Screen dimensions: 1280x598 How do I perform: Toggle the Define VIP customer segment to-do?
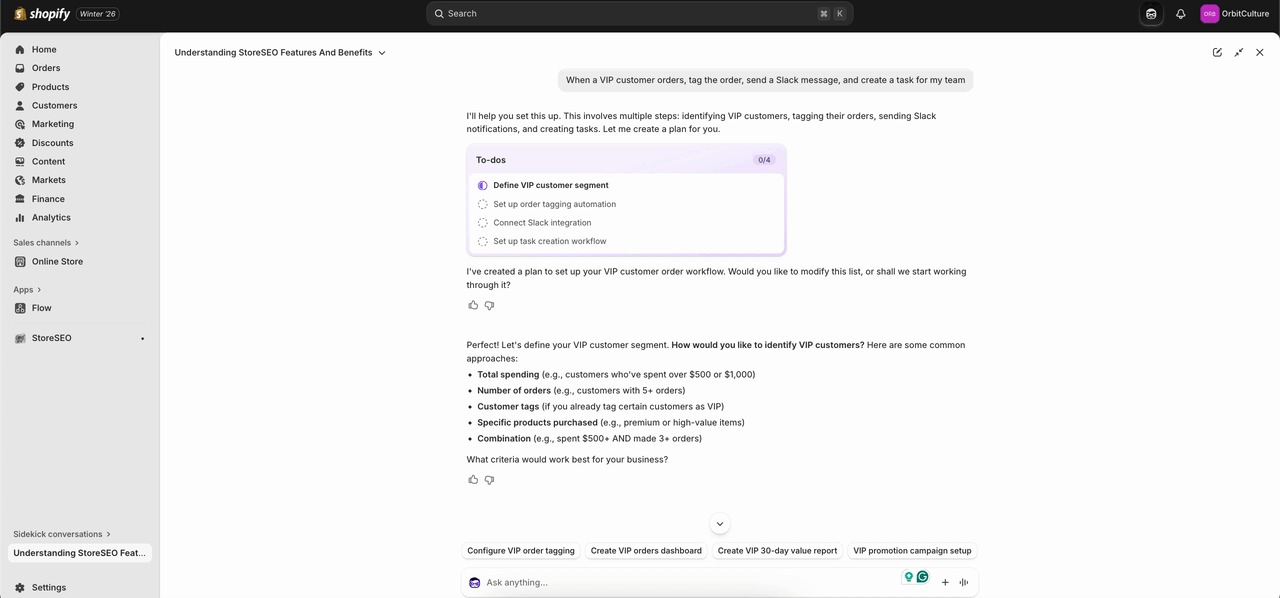tap(483, 185)
